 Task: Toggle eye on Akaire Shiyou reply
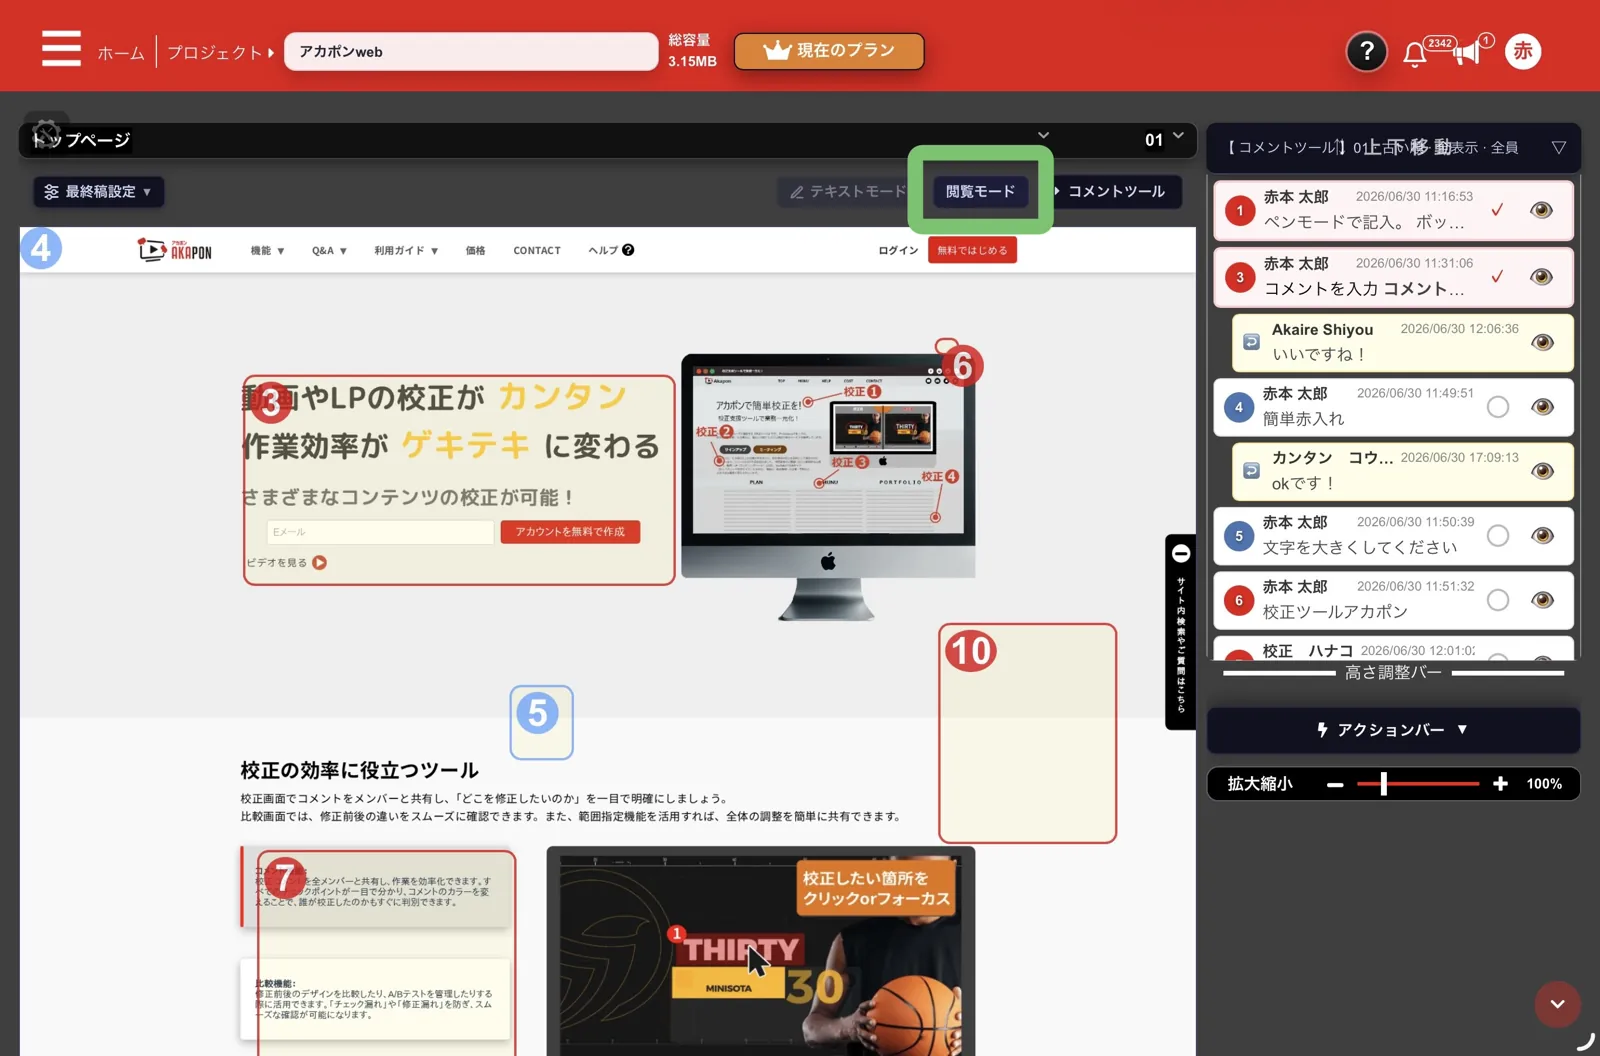coord(1542,342)
